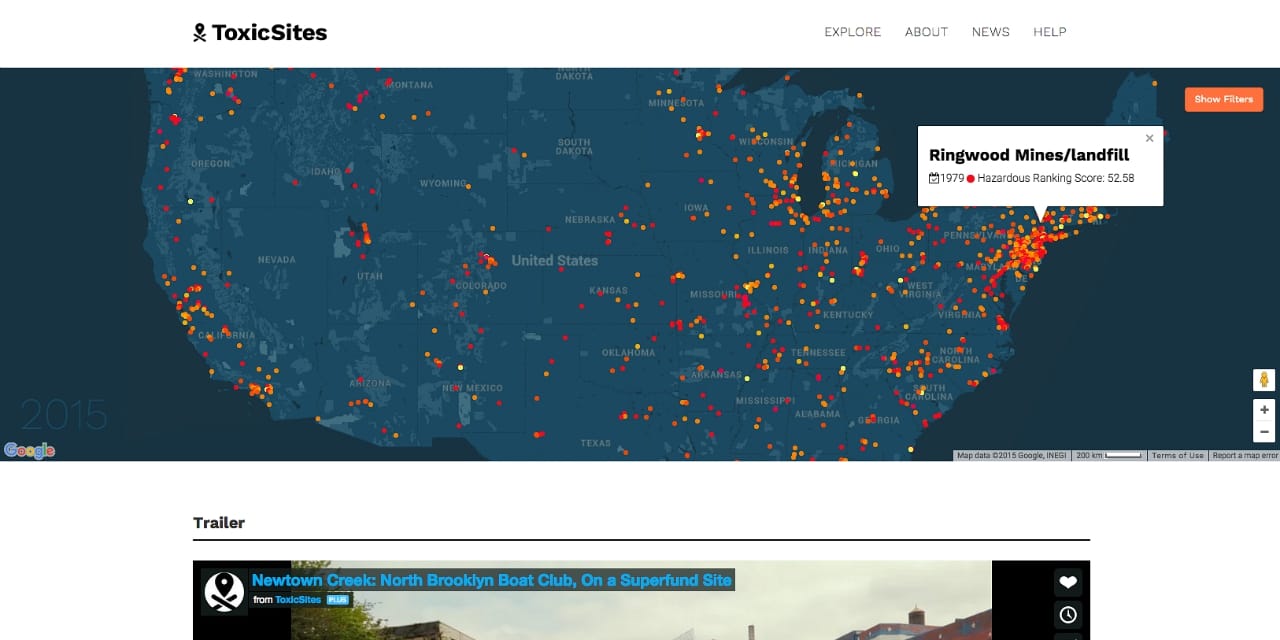
Task: Open the ABOUT page
Action: [x=926, y=32]
